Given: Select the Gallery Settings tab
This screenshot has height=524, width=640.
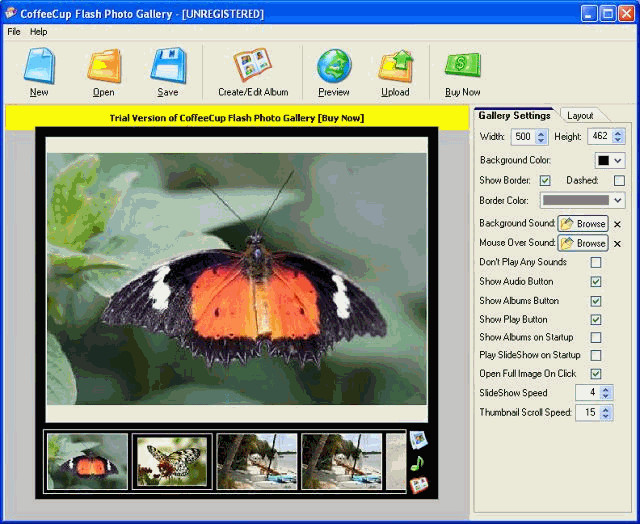Looking at the screenshot, I should coord(514,115).
